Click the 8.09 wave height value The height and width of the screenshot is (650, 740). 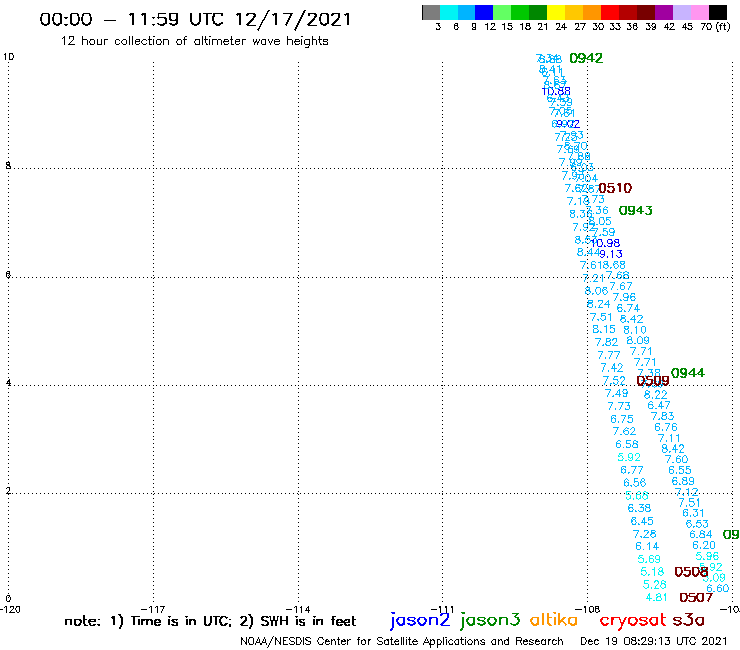pyautogui.click(x=638, y=340)
